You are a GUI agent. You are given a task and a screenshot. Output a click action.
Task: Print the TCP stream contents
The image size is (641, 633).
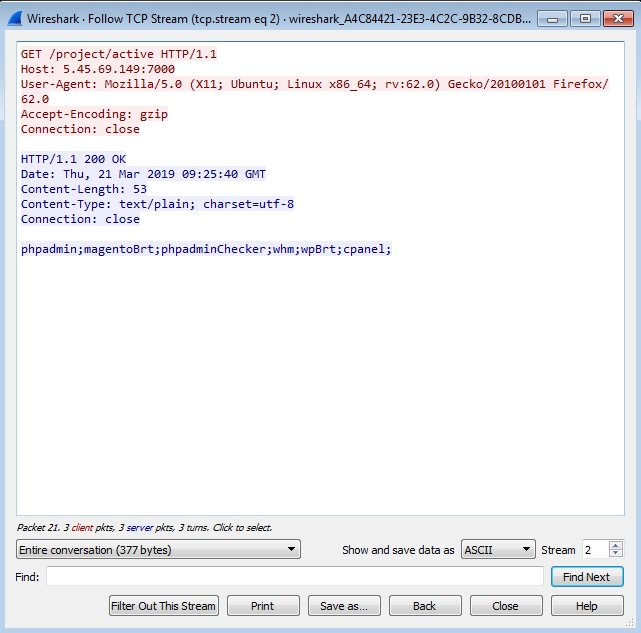coord(263,606)
